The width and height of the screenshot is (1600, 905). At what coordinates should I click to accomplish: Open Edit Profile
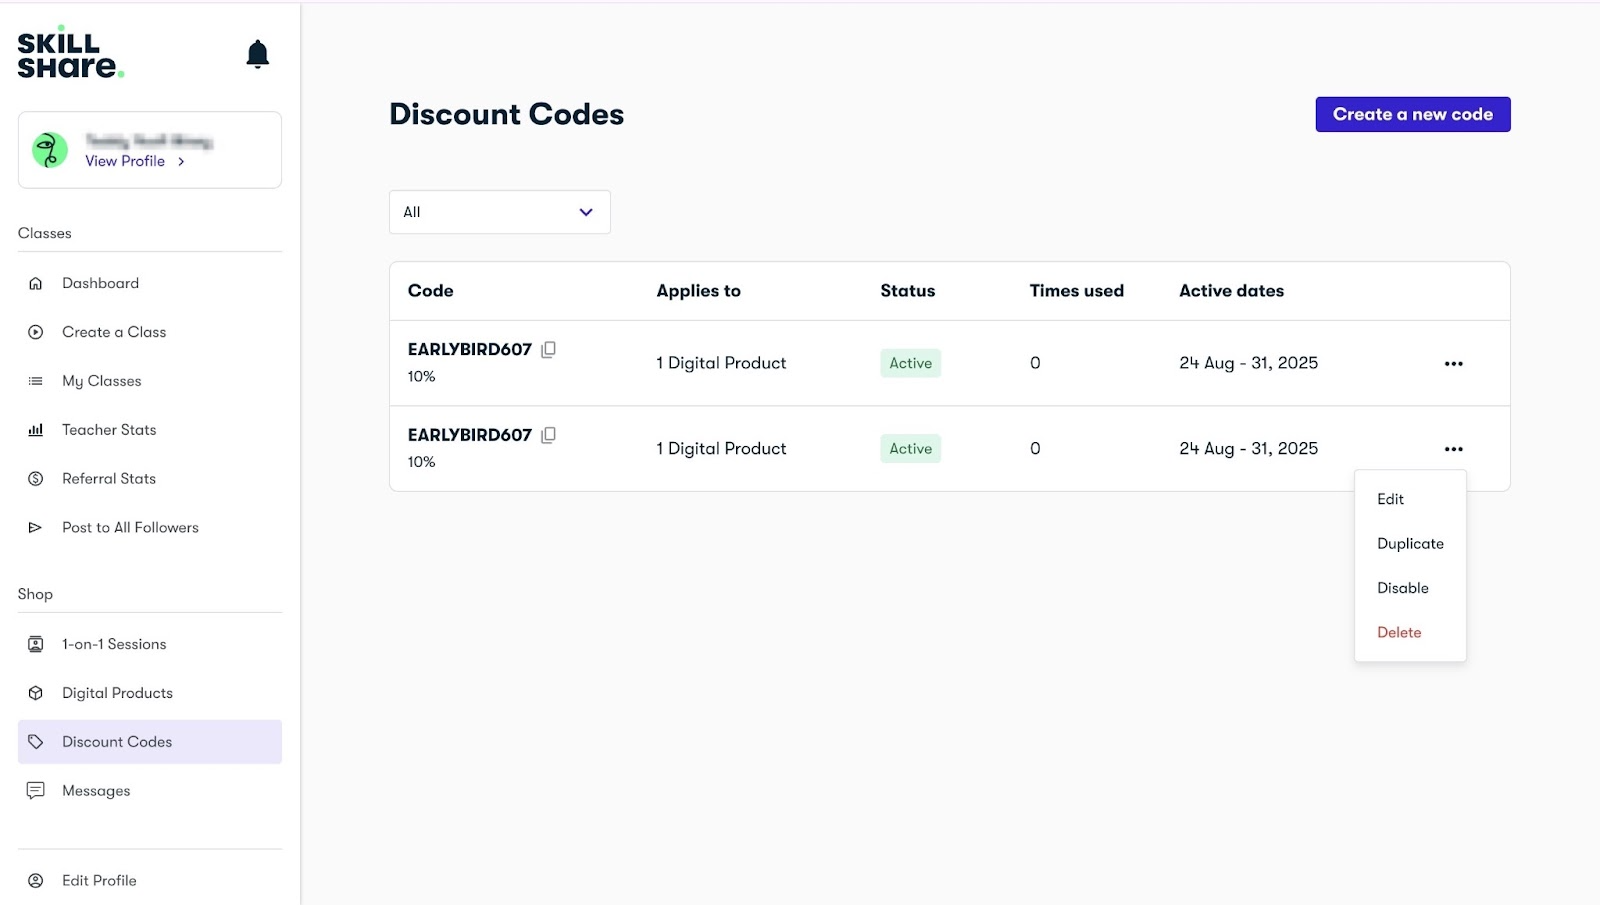tap(99, 881)
